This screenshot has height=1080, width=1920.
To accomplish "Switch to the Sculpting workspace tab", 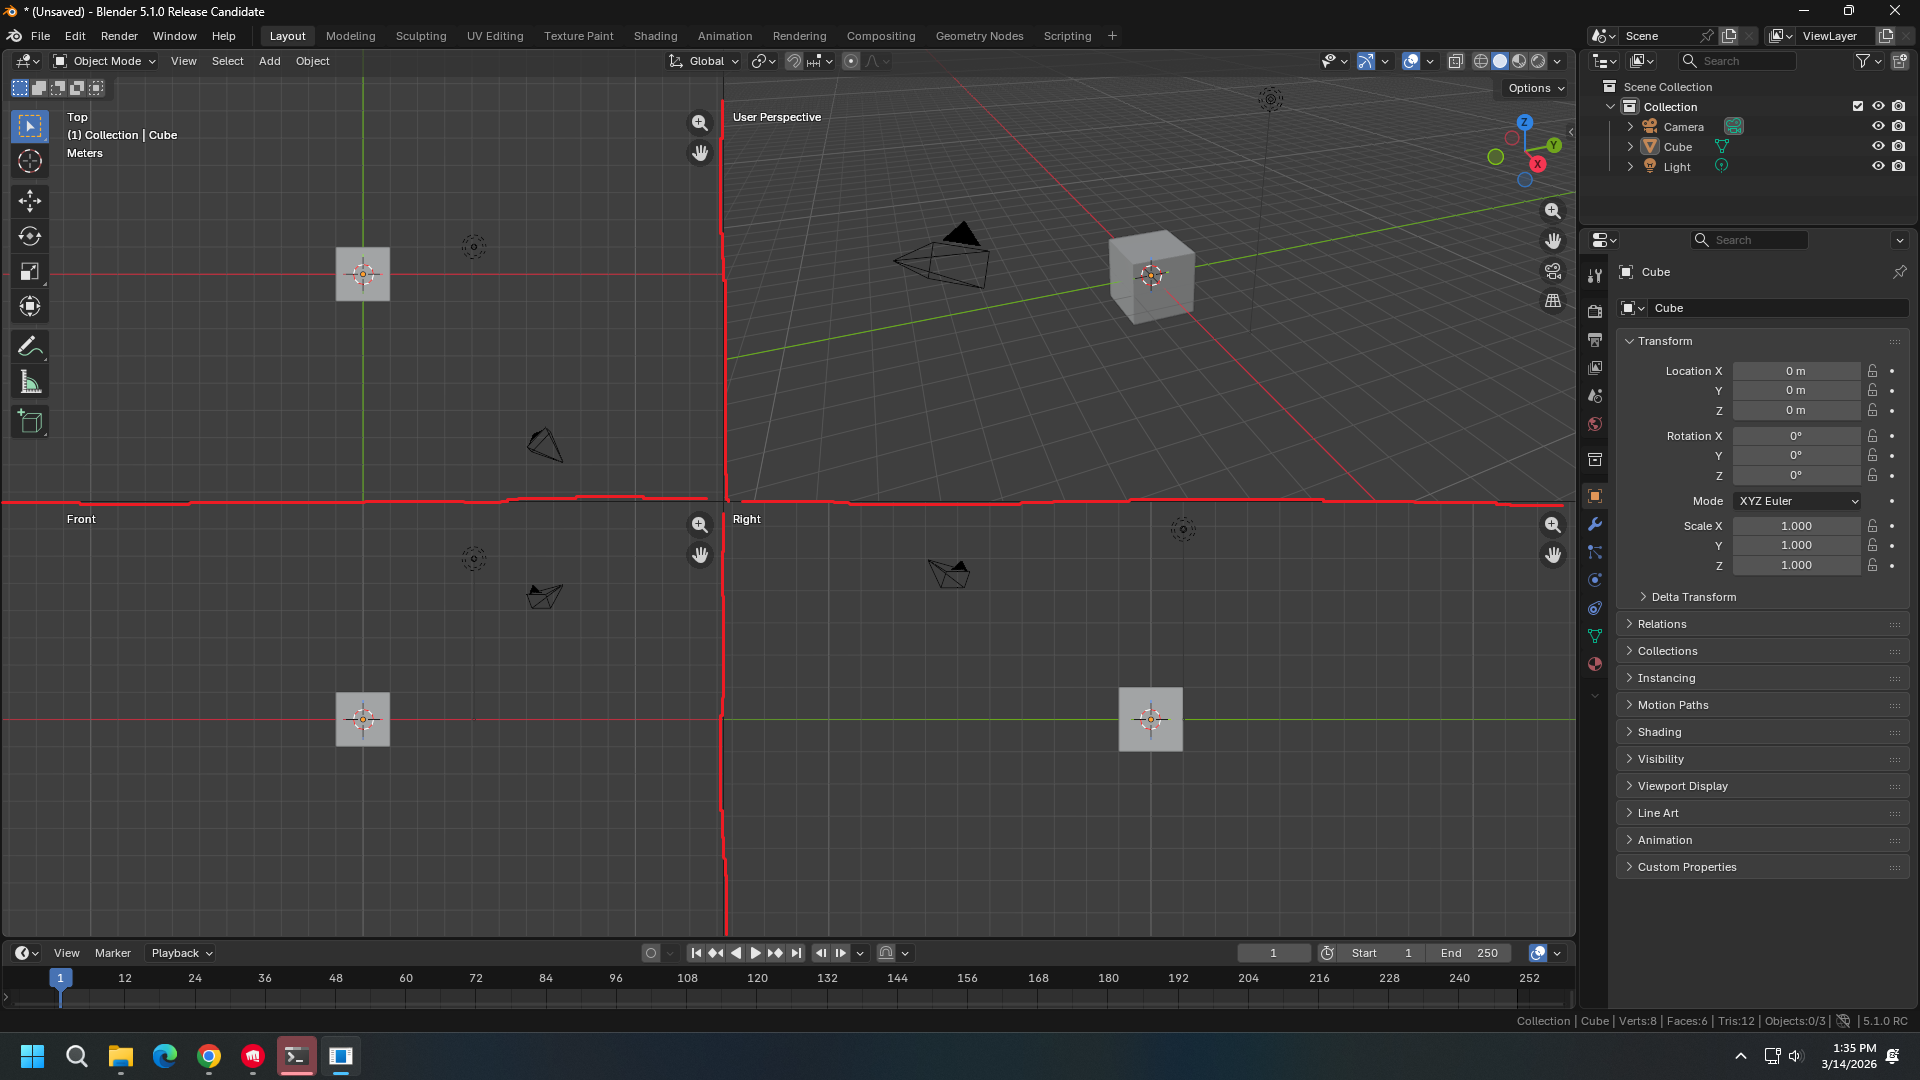I will (x=421, y=36).
